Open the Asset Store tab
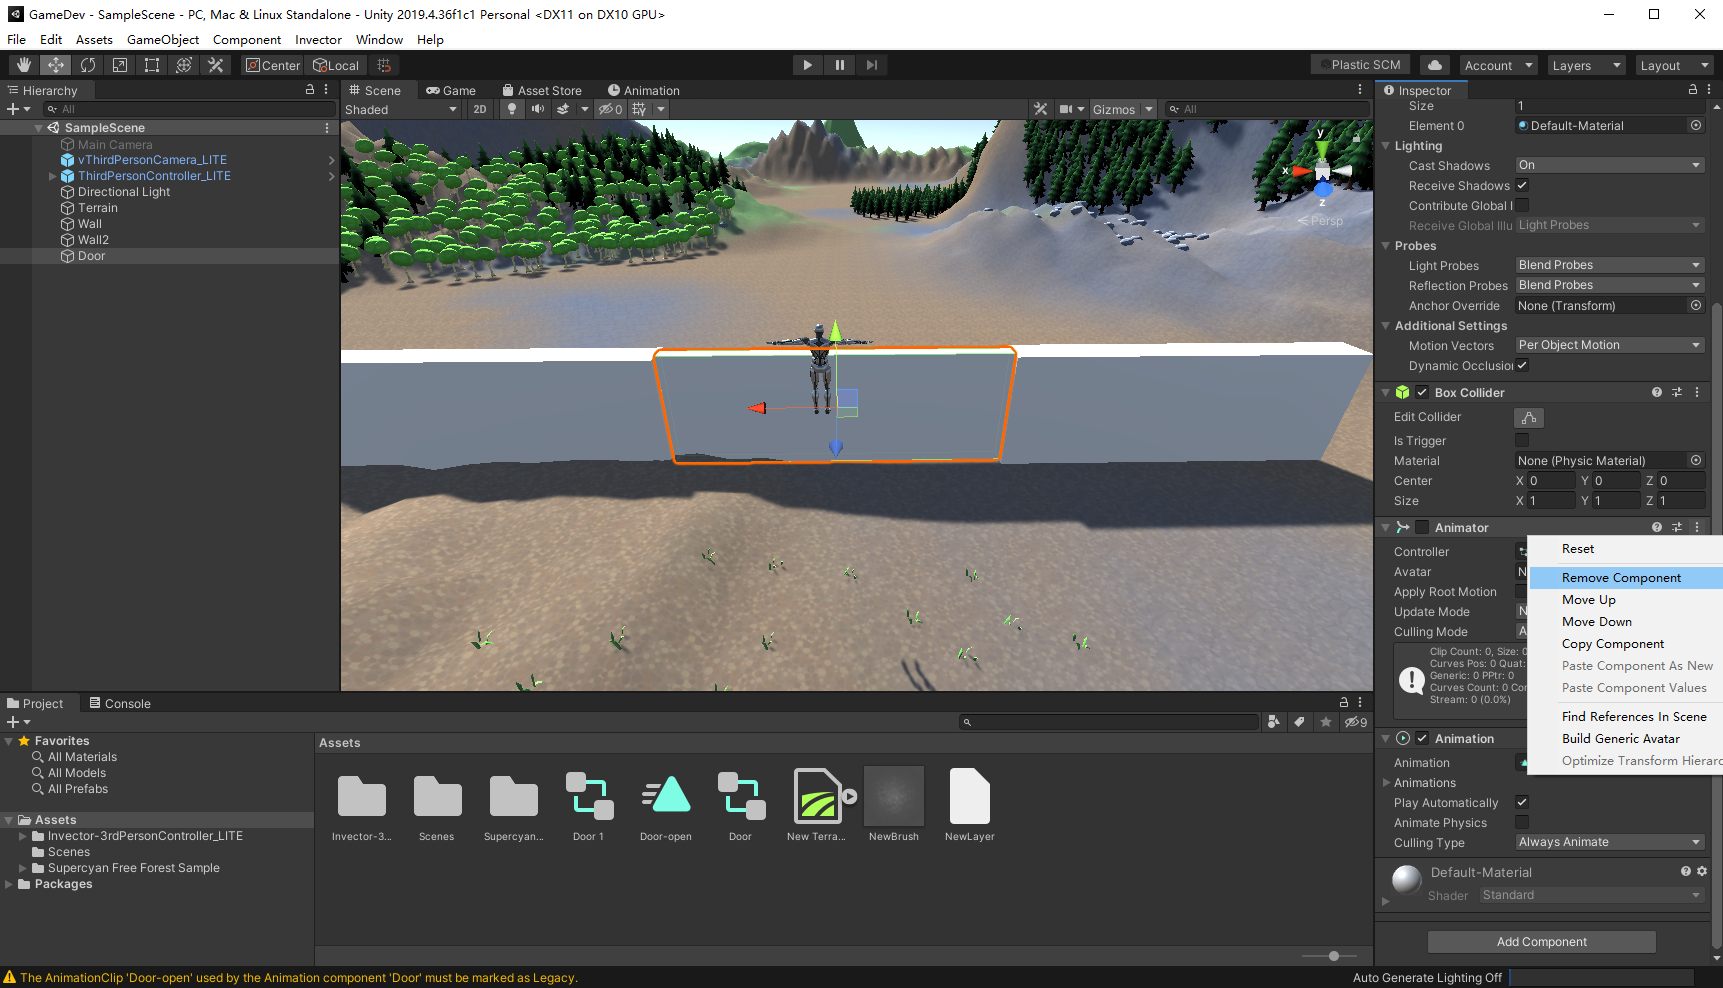1723x988 pixels. click(541, 90)
